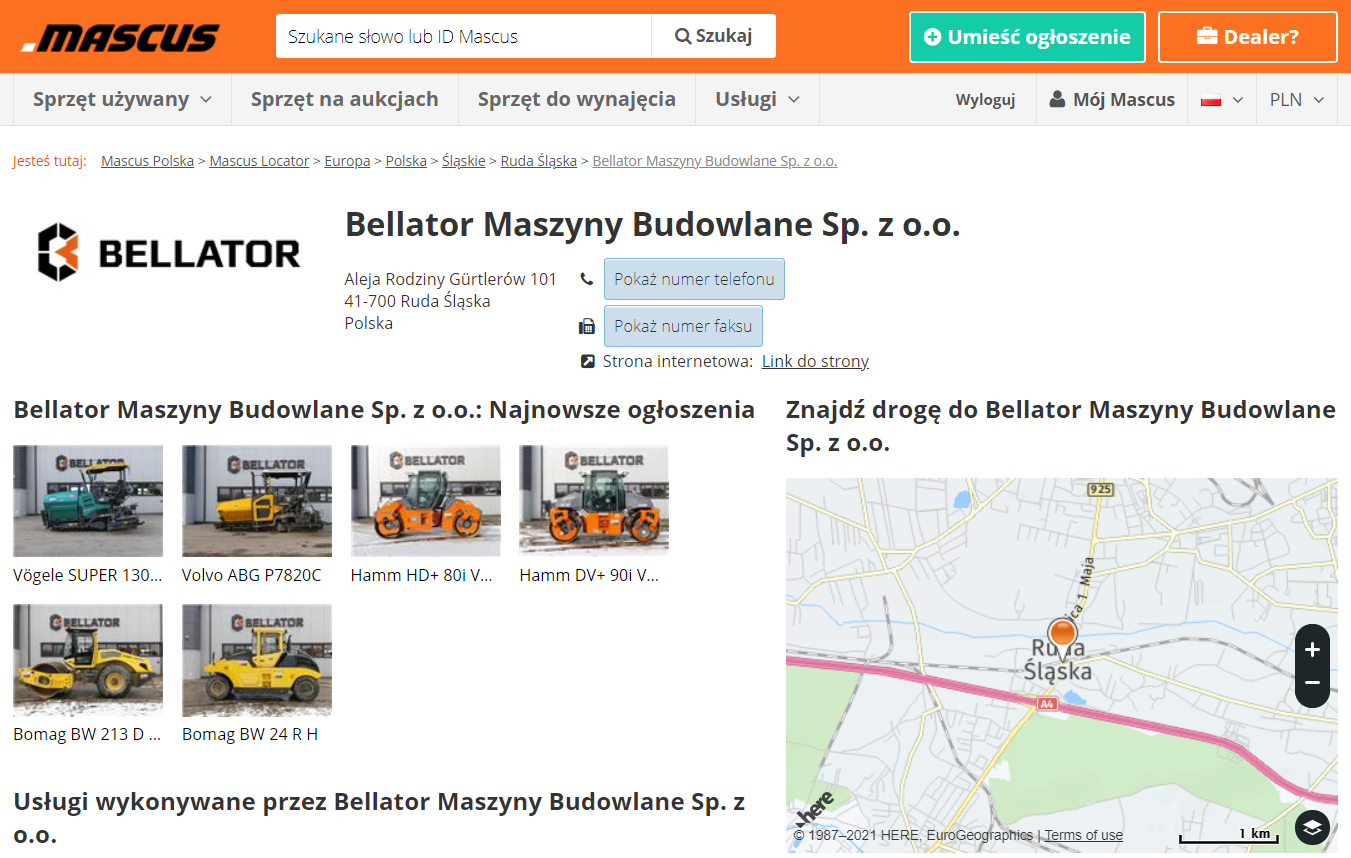
Task: Open the Vögele SUPER 130 thumbnail
Action: tap(88, 501)
